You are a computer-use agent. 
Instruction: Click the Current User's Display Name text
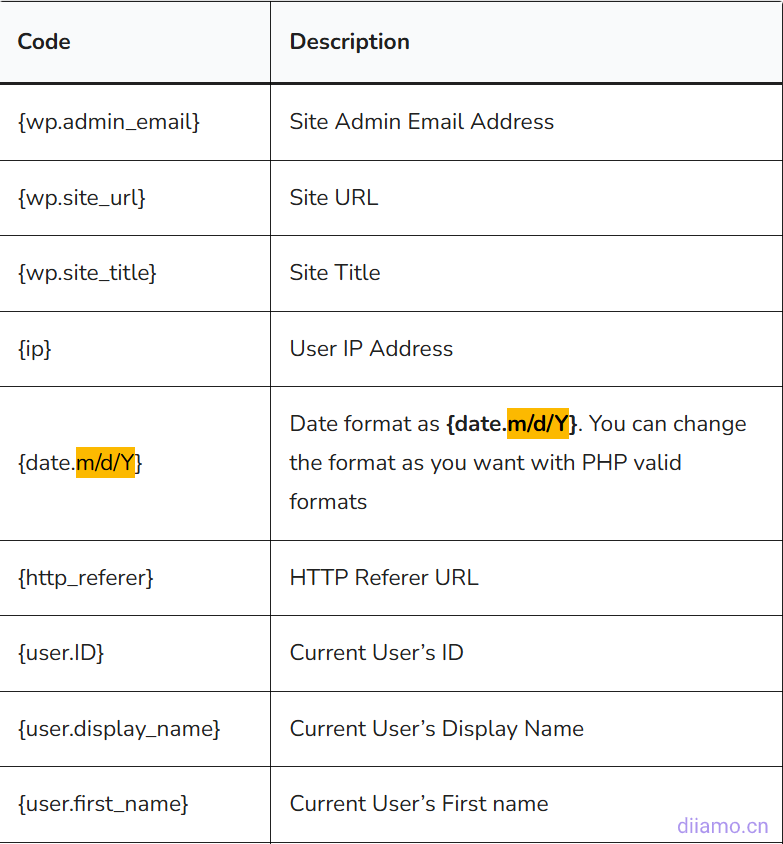[436, 729]
